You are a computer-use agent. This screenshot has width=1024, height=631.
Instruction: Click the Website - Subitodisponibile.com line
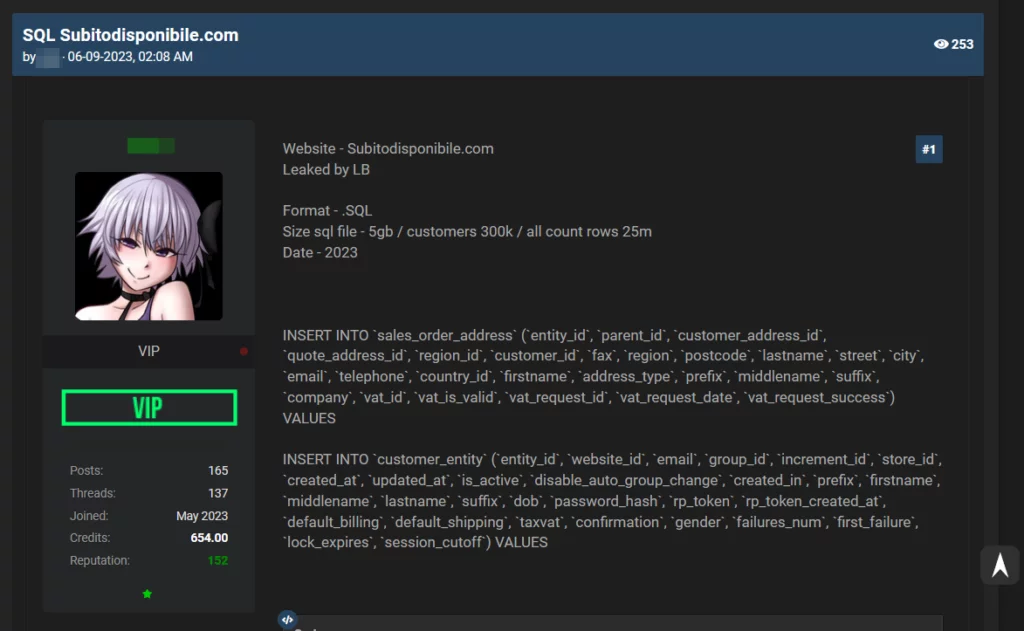coord(388,149)
